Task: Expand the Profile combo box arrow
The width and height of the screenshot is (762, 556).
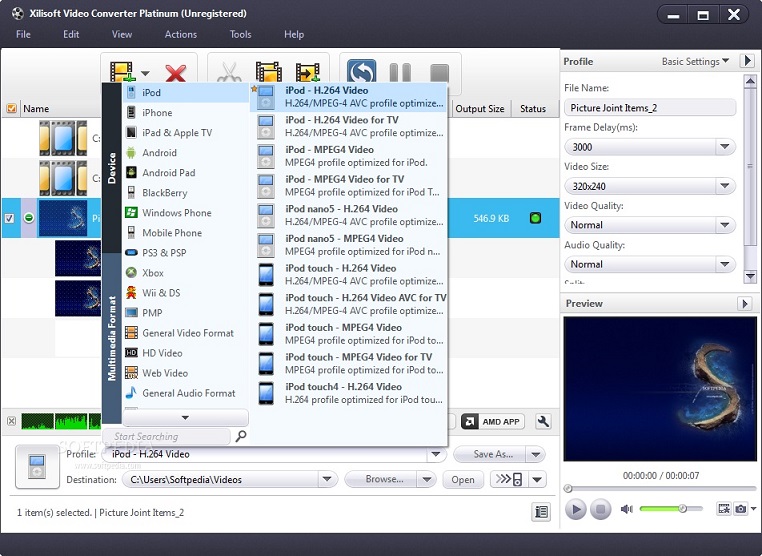Action: click(435, 455)
